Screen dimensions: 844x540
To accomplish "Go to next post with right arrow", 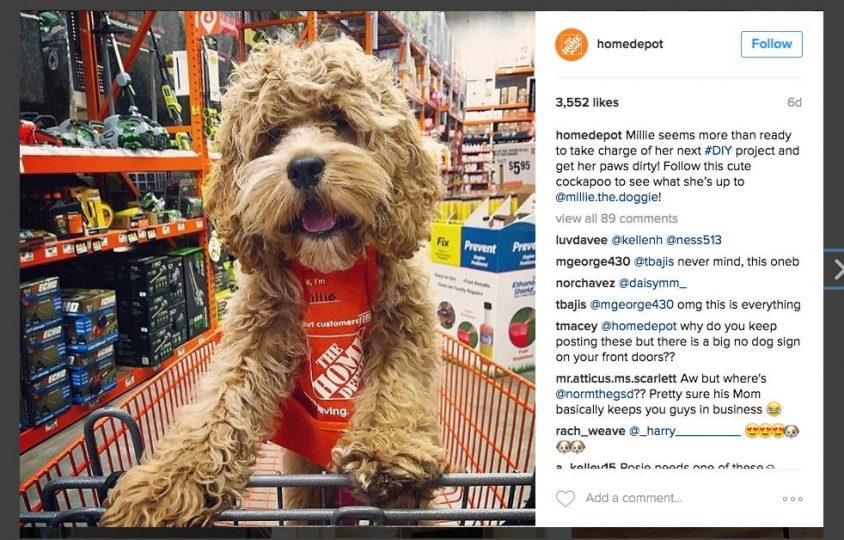I will (x=838, y=269).
